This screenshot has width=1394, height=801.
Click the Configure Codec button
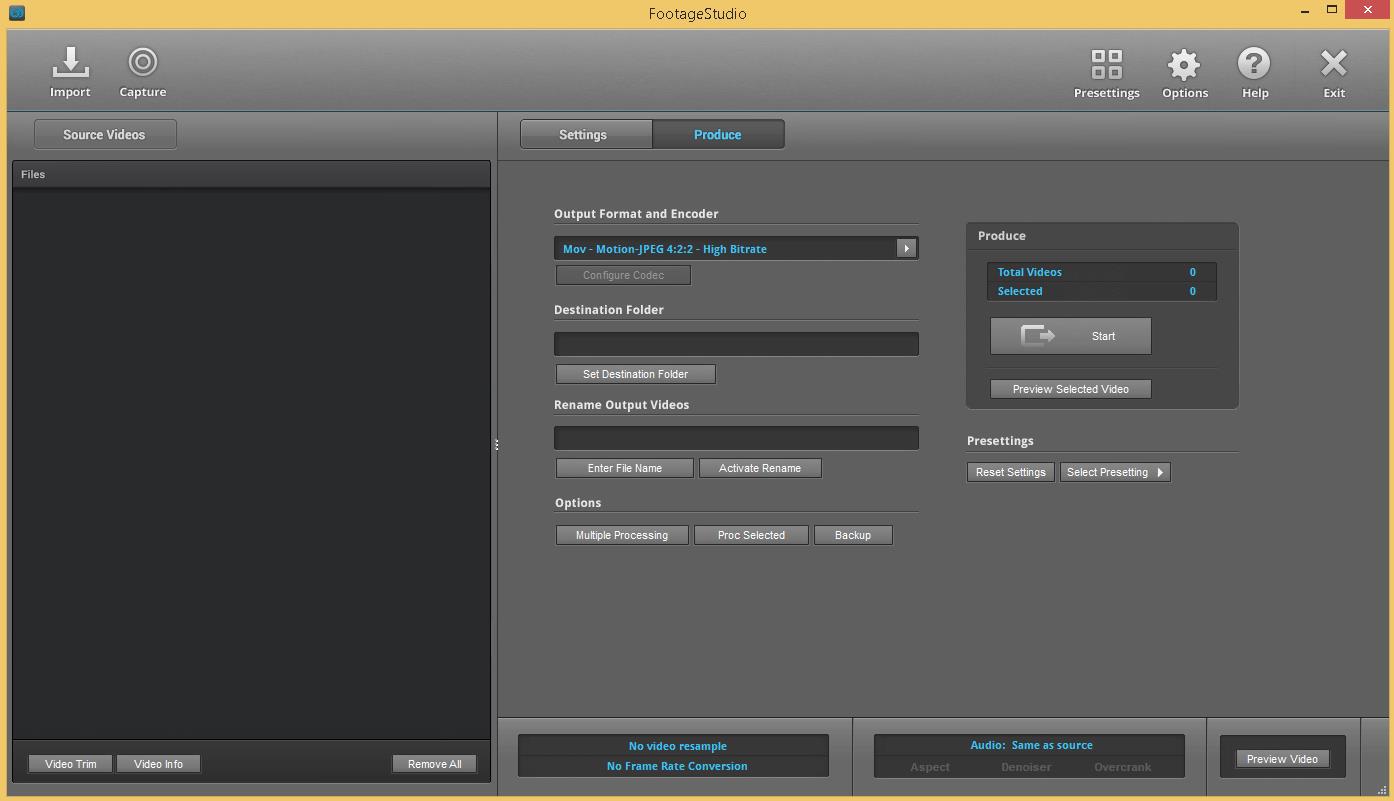coord(623,275)
